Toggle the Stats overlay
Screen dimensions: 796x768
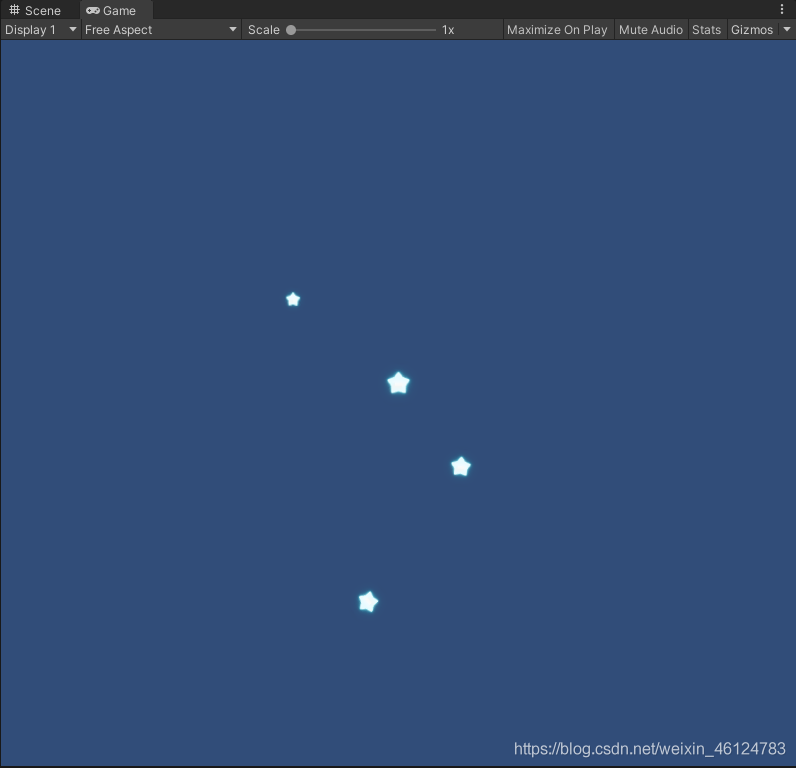click(x=706, y=30)
